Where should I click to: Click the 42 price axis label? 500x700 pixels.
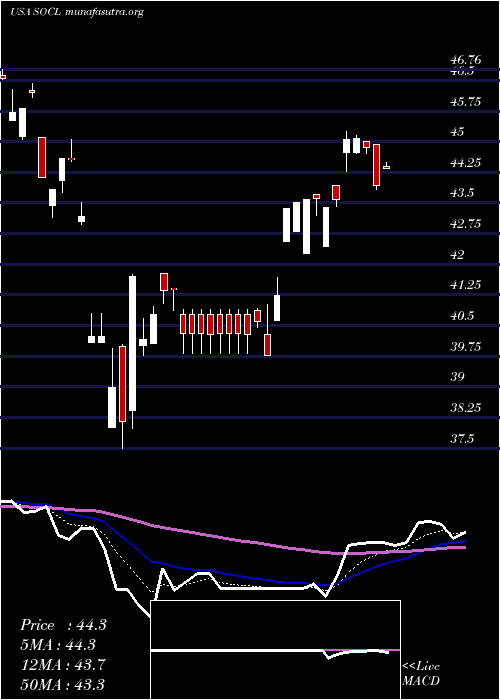pyautogui.click(x=458, y=254)
